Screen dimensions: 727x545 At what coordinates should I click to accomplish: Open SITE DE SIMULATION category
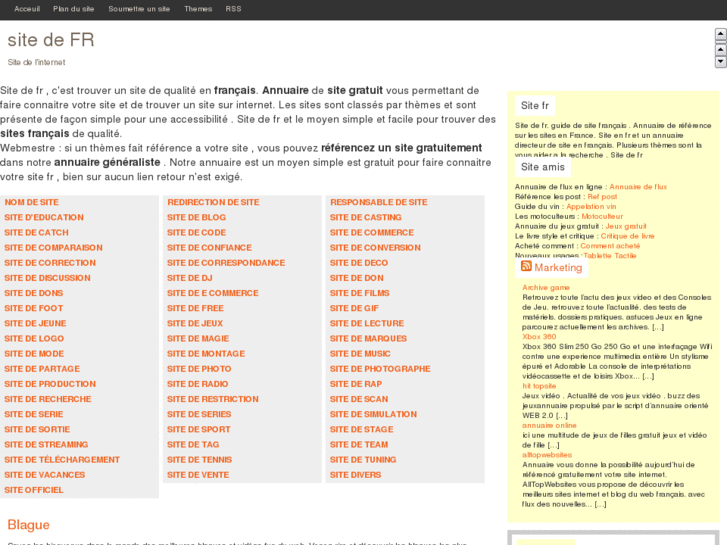pos(373,414)
